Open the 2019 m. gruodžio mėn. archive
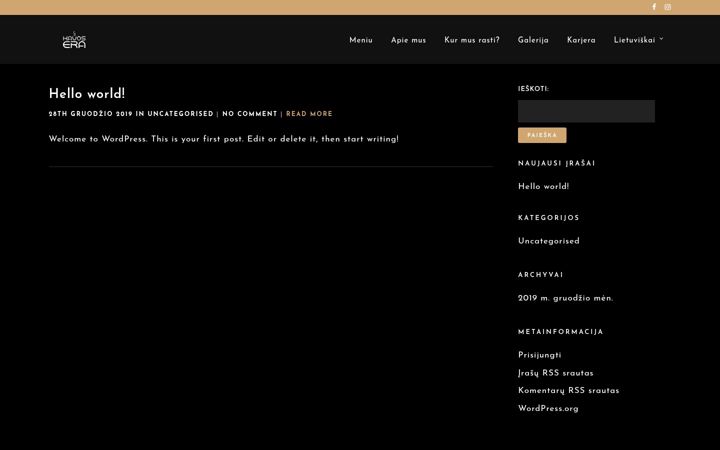 coord(565,298)
